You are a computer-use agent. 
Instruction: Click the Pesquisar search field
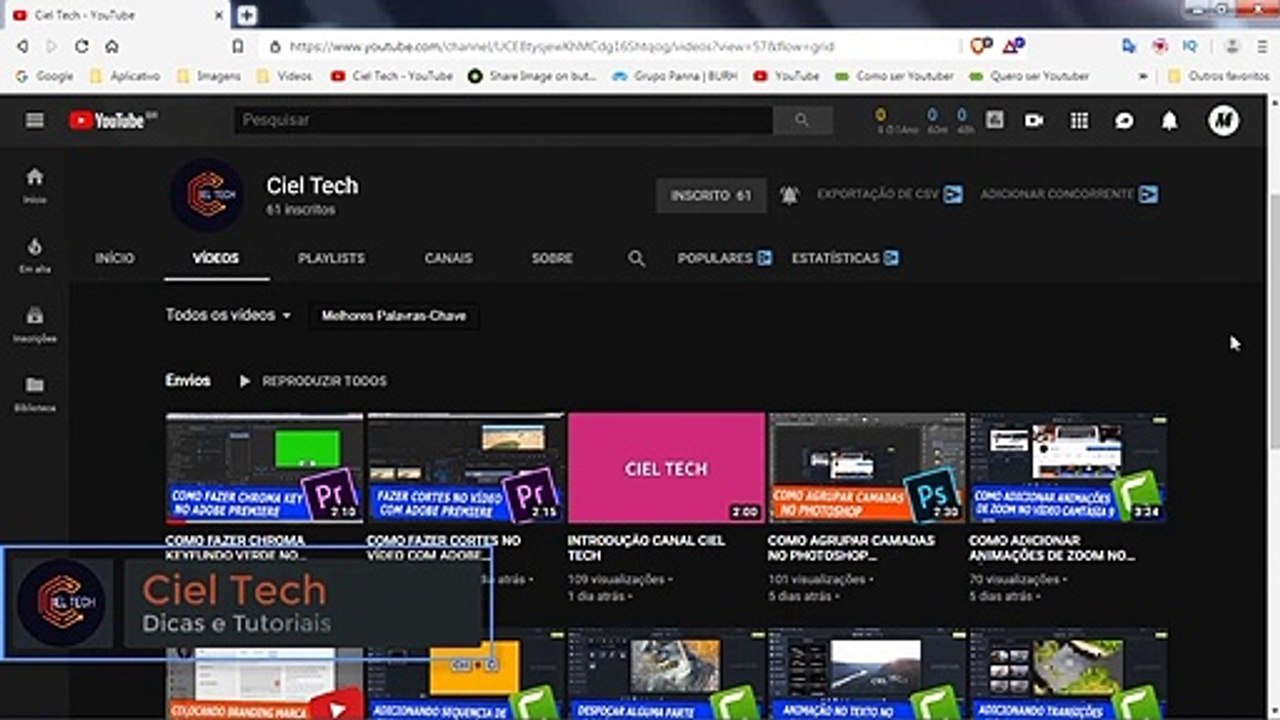click(x=504, y=120)
